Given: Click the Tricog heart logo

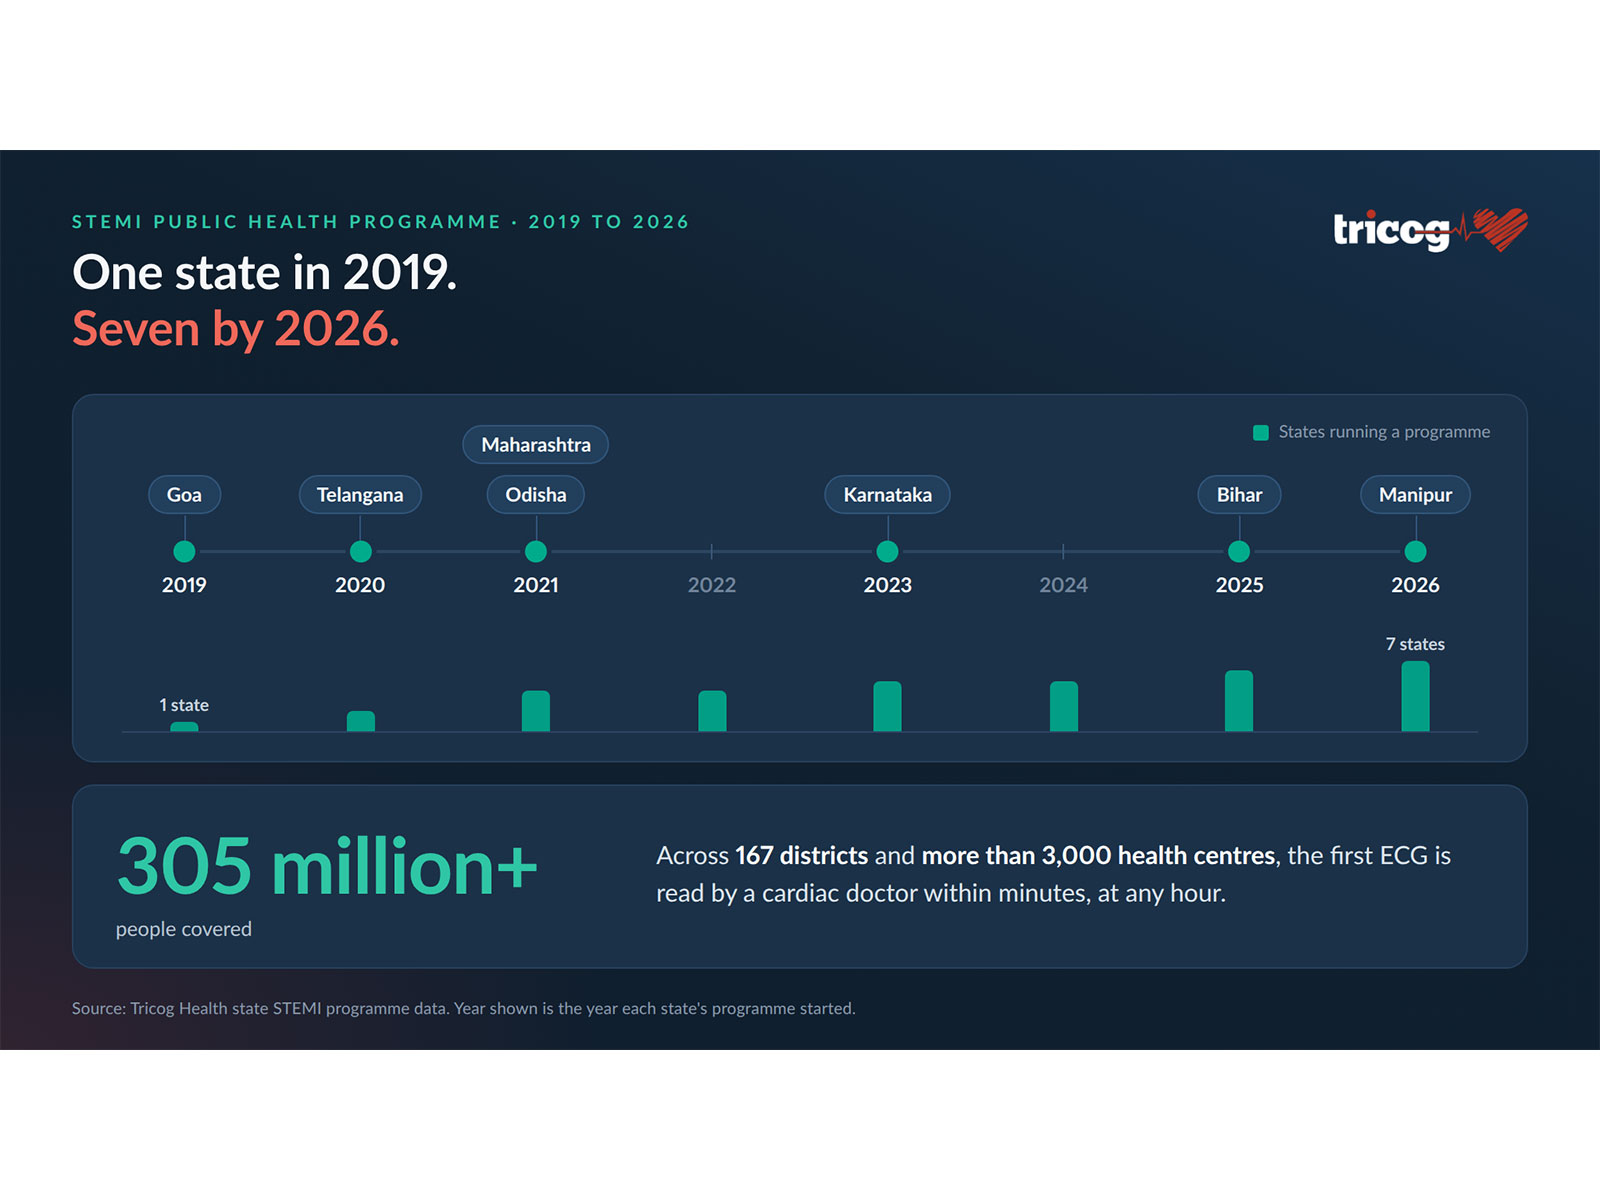Looking at the screenshot, I should [1430, 230].
